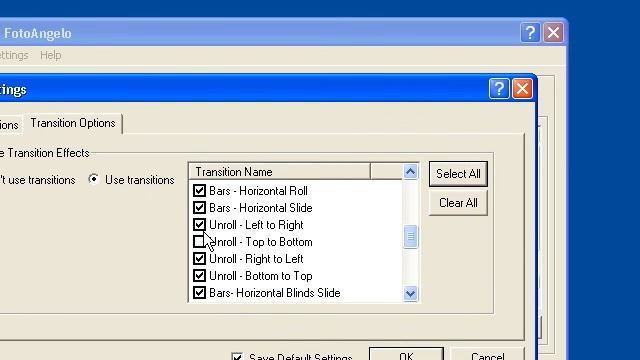The width and height of the screenshot is (640, 360).
Task: Click the Transition Name column header
Action: coord(280,172)
